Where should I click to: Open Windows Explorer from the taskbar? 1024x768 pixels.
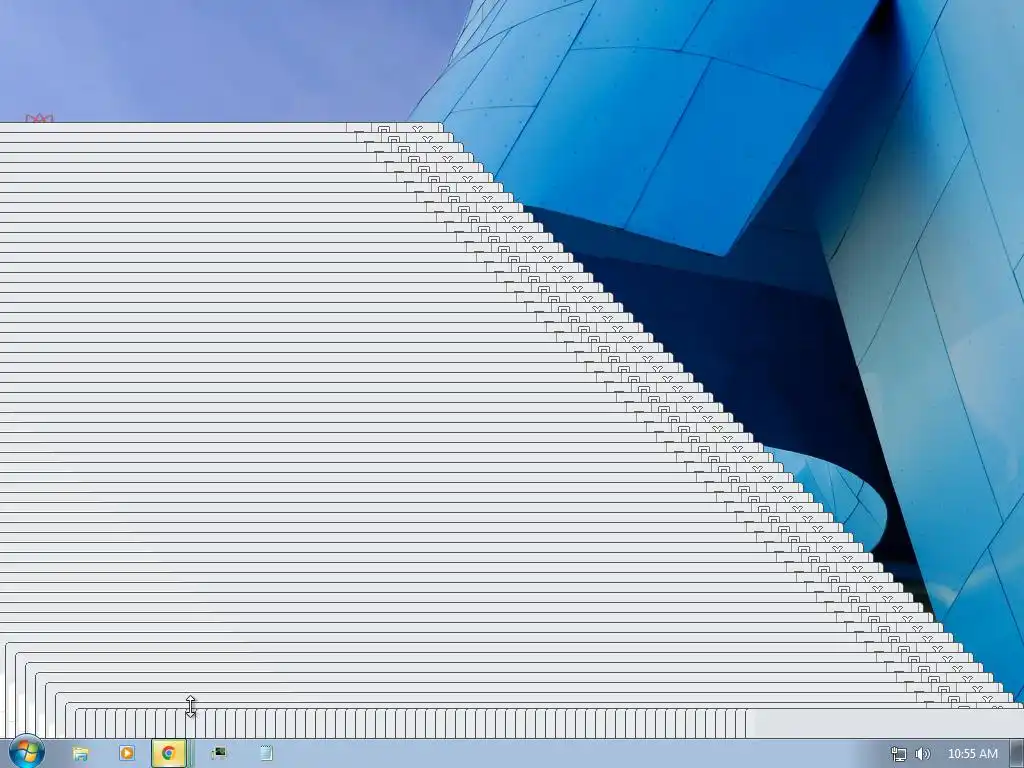[x=80, y=753]
